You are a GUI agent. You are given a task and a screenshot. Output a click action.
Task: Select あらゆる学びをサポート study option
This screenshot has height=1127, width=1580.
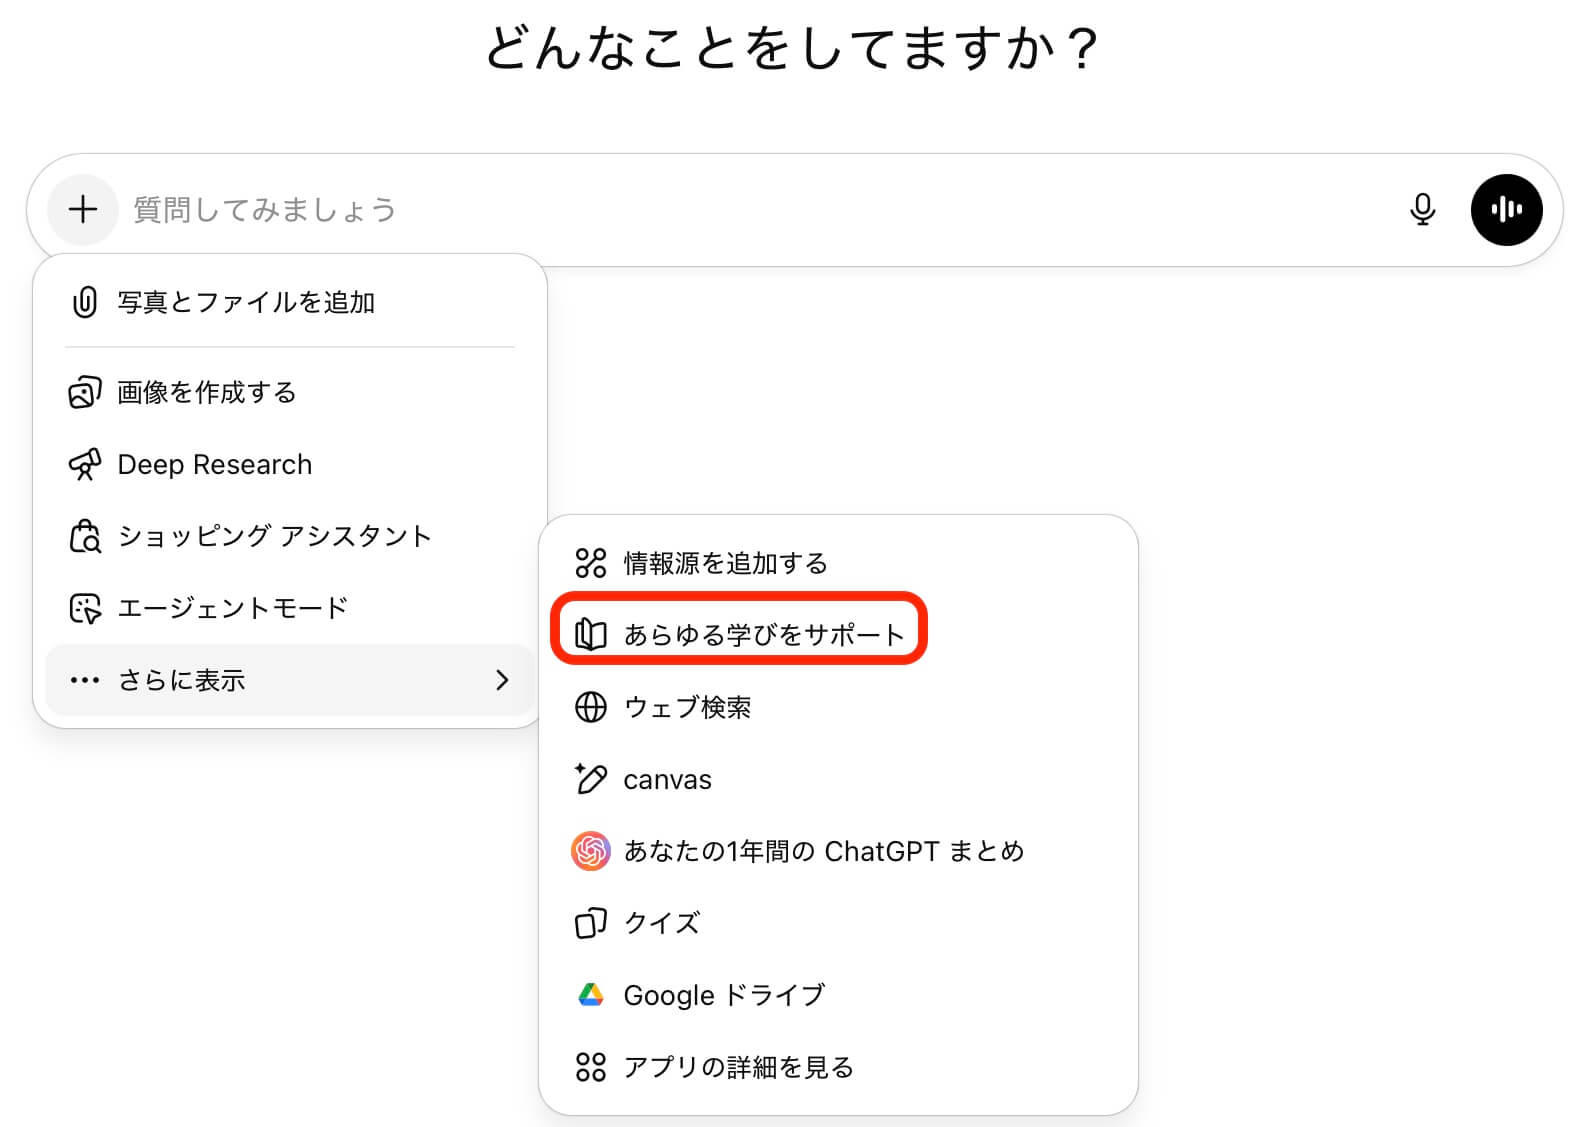tap(763, 635)
